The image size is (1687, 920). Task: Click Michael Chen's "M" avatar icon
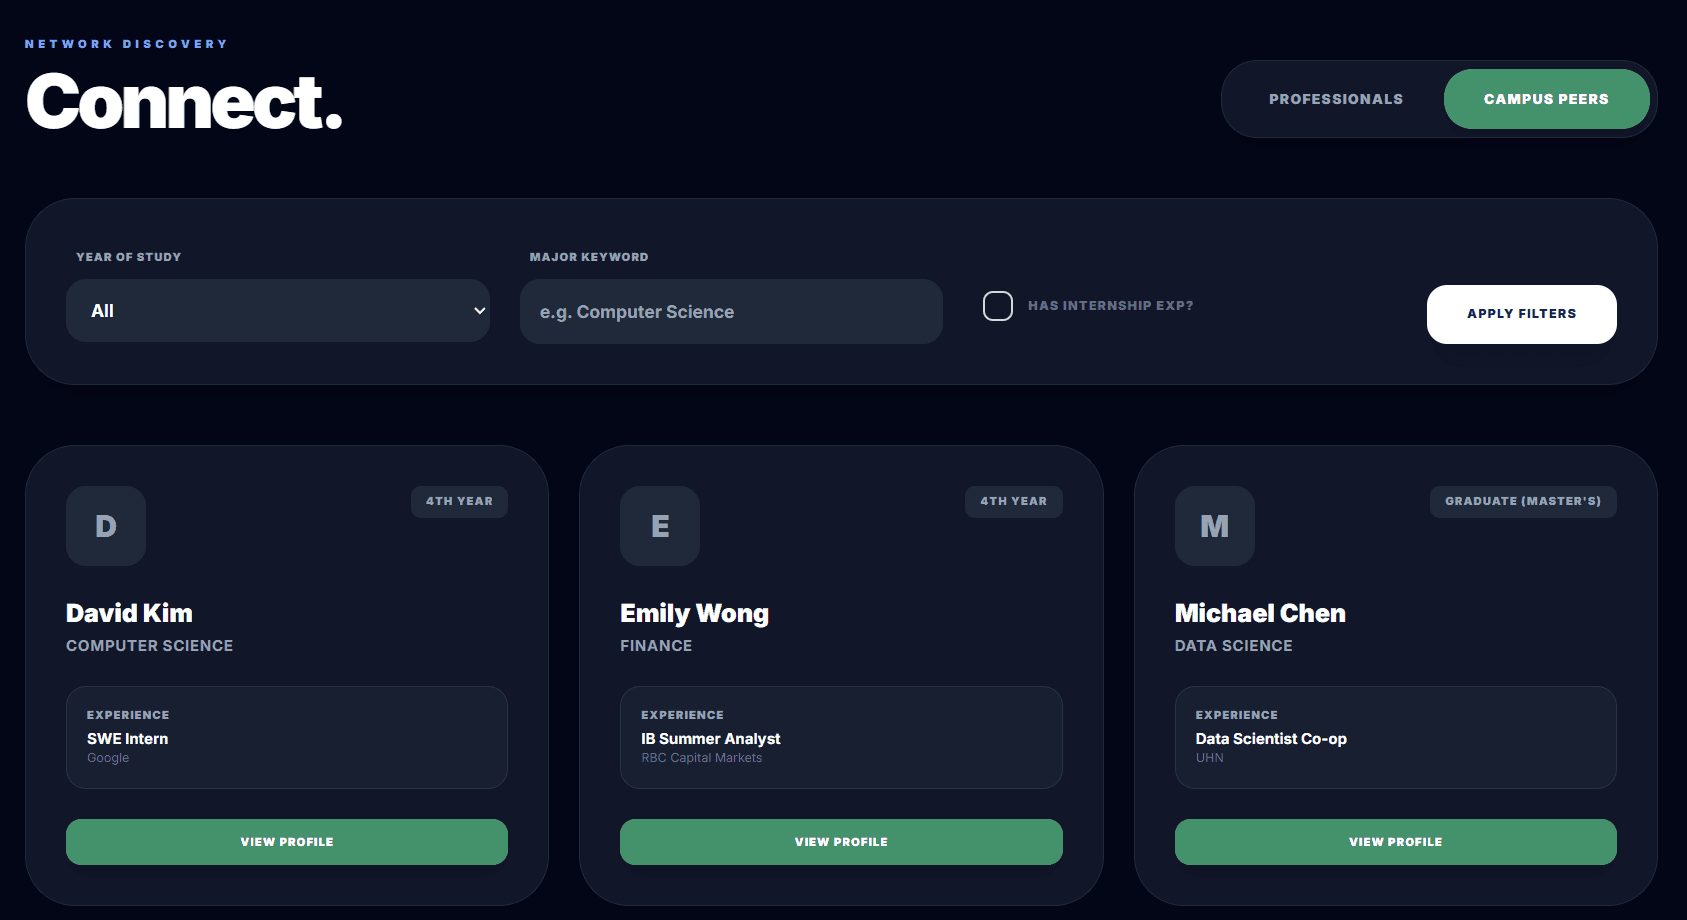1214,526
